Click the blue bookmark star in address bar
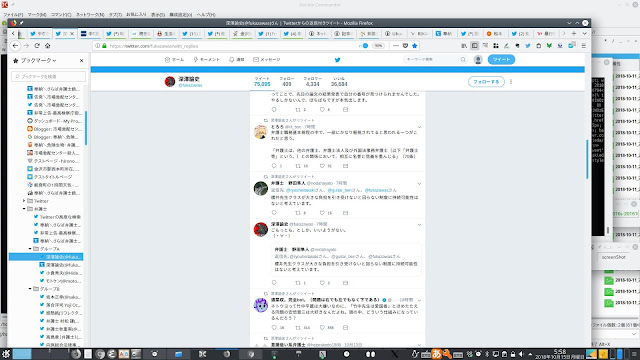Image resolution: width=640 pixels, height=360 pixels. point(415,46)
